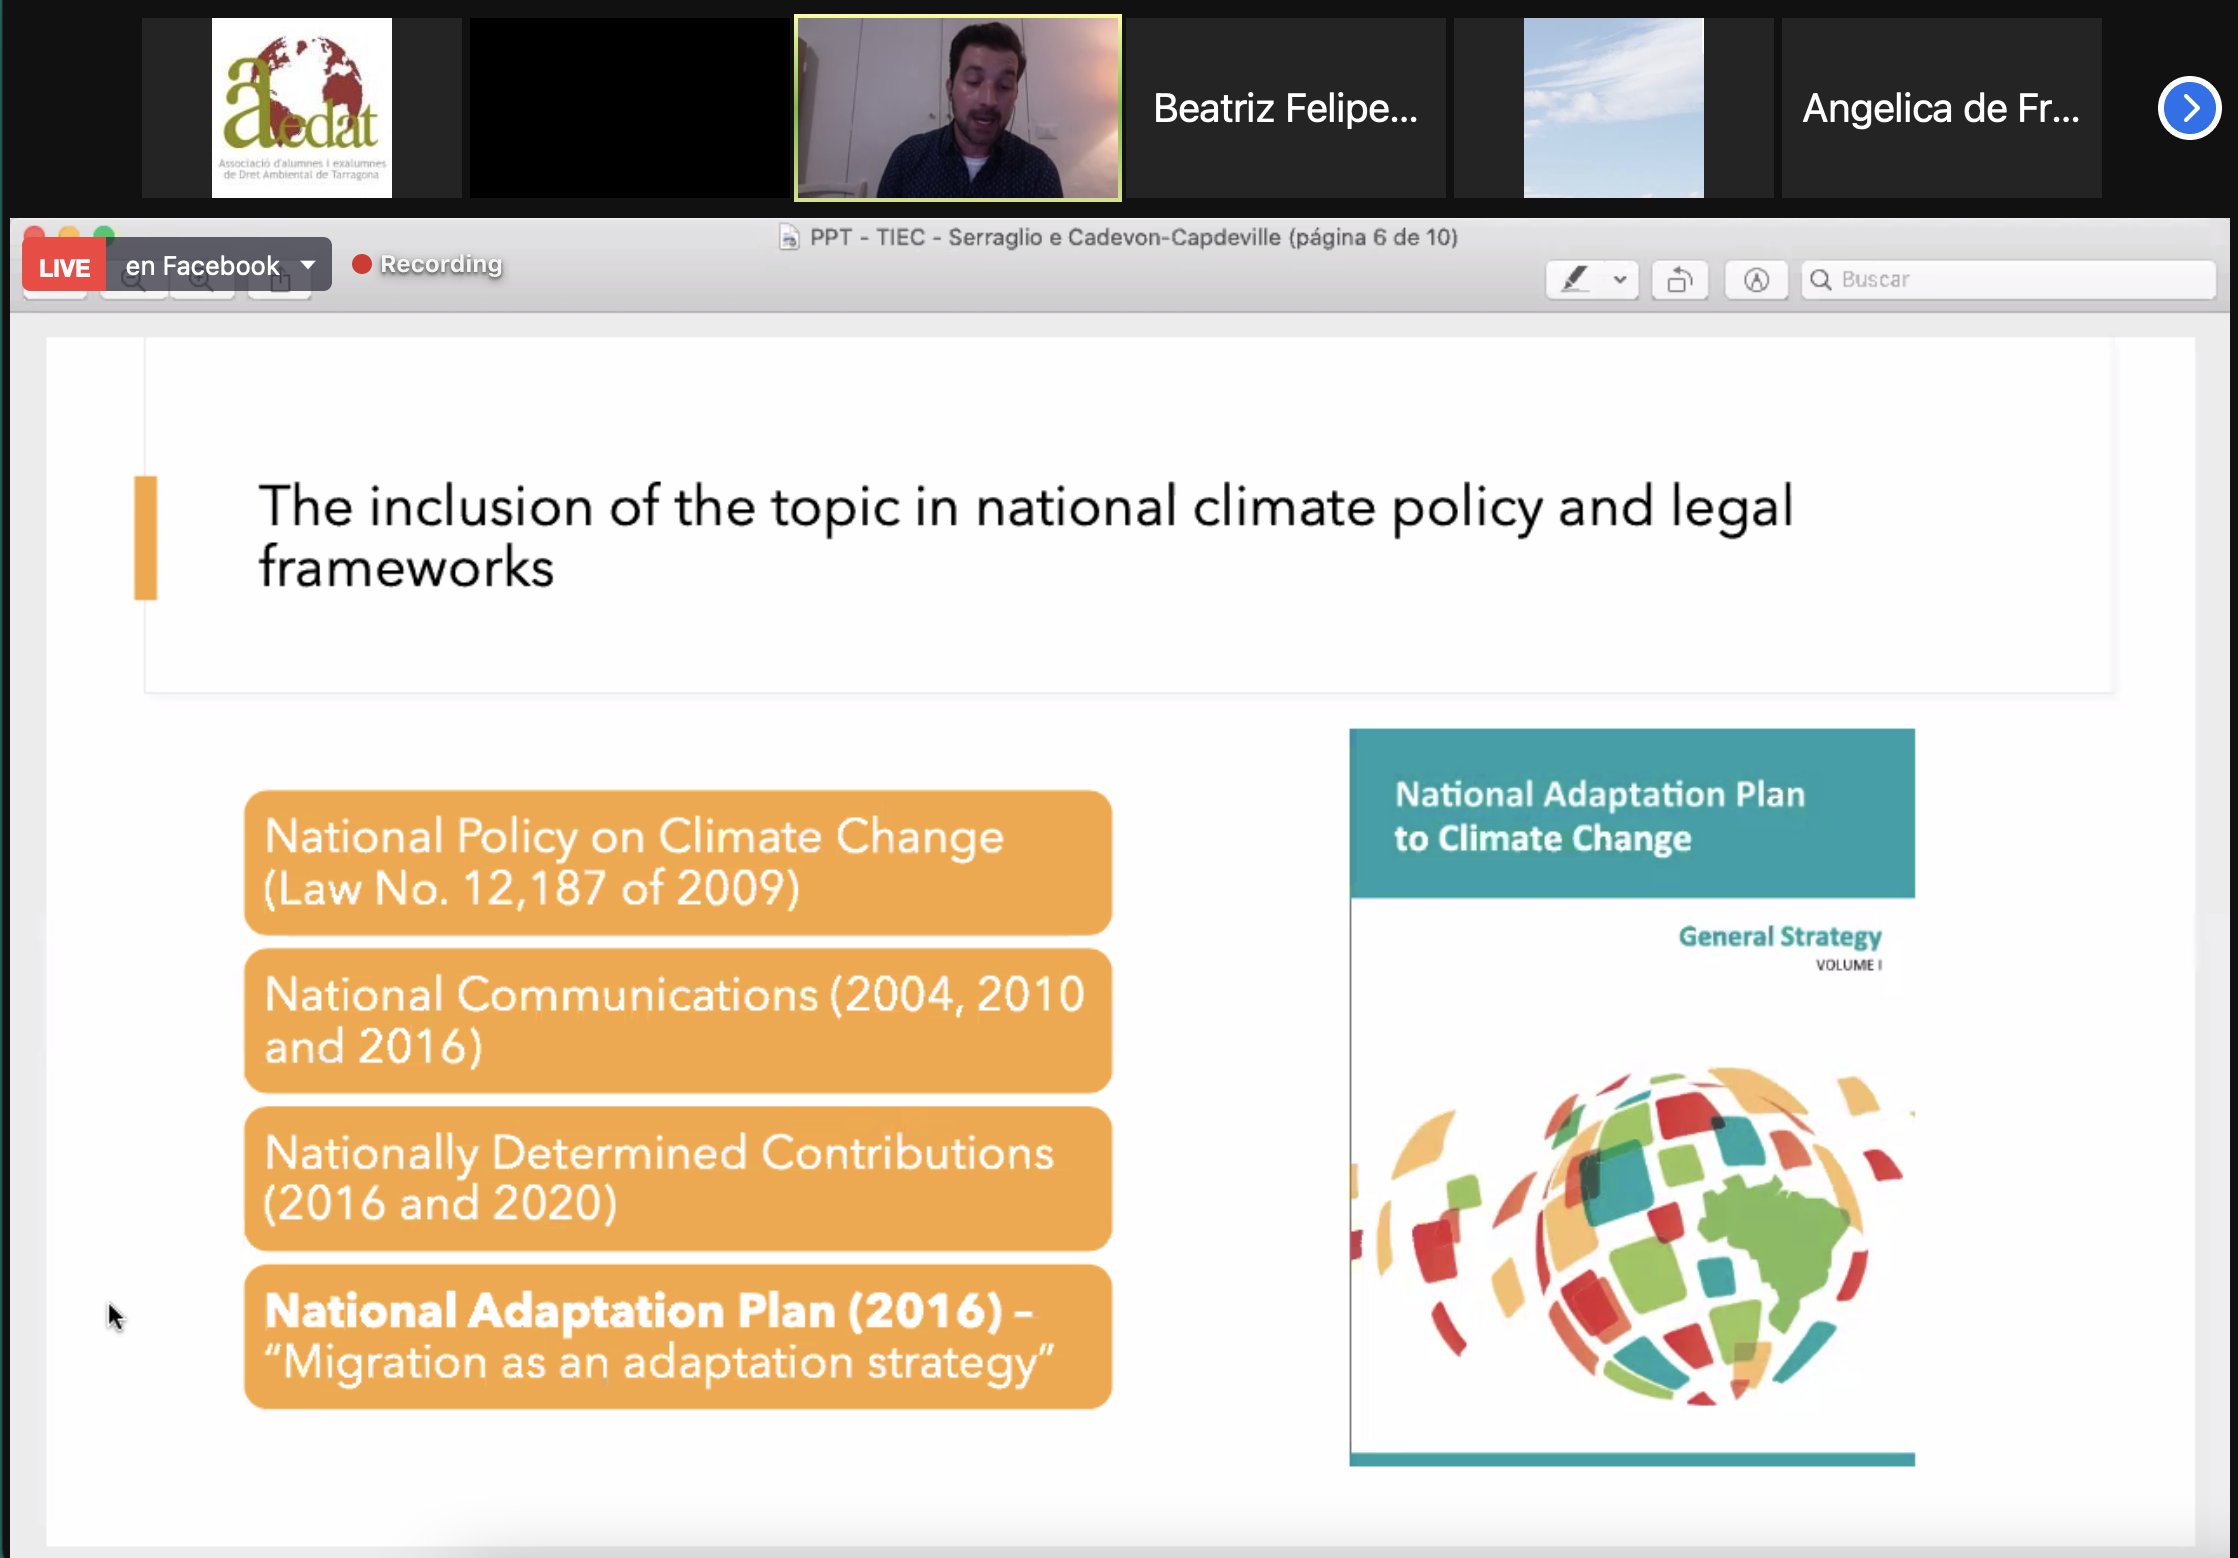Click the Recording indicator
This screenshot has width=2238, height=1558.
[x=428, y=264]
